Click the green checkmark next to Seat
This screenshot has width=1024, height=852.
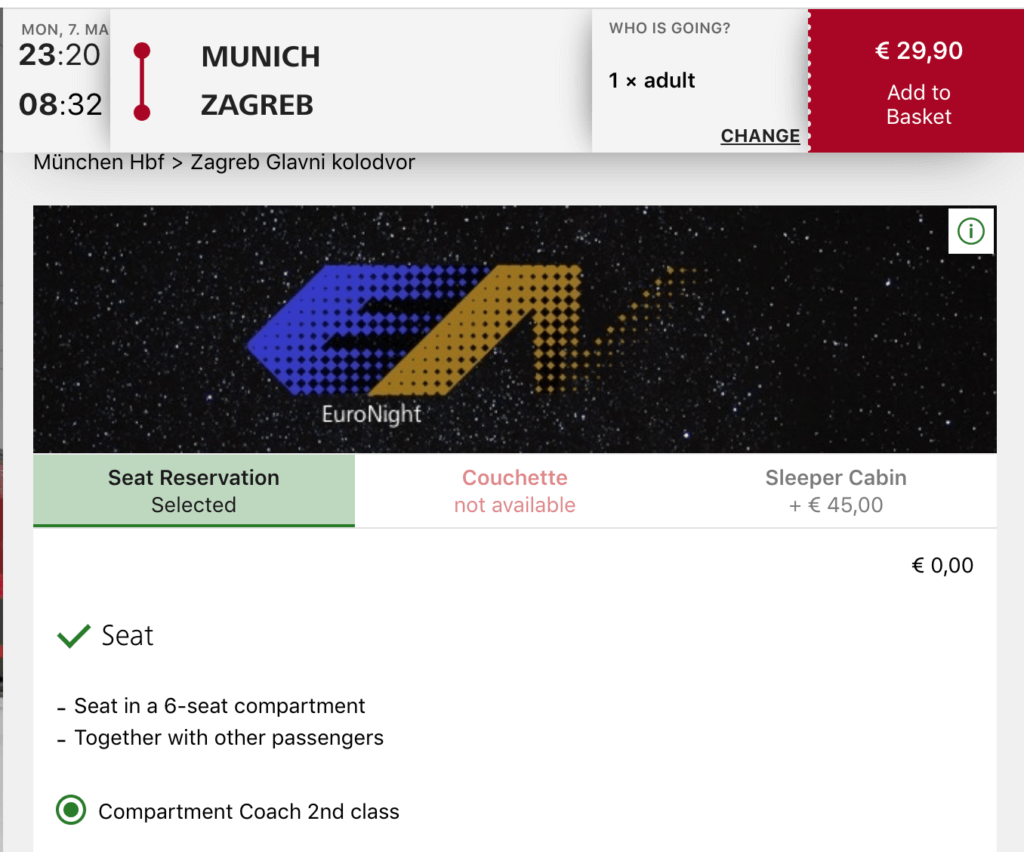(74, 636)
